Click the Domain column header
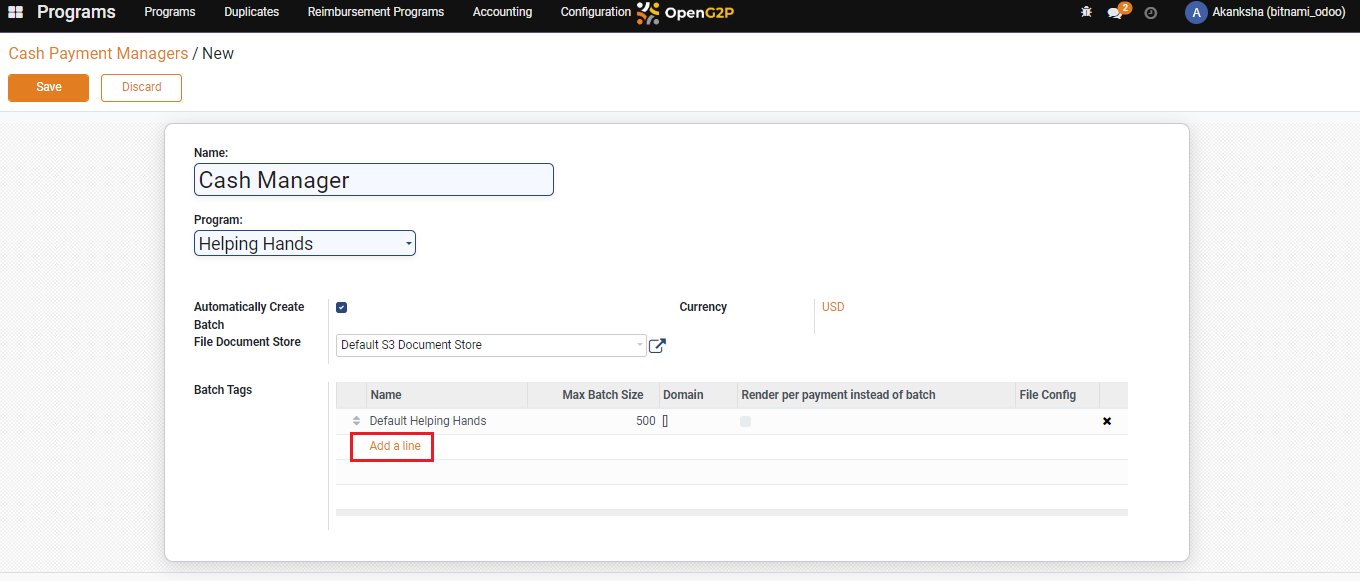1360x581 pixels. point(698,395)
